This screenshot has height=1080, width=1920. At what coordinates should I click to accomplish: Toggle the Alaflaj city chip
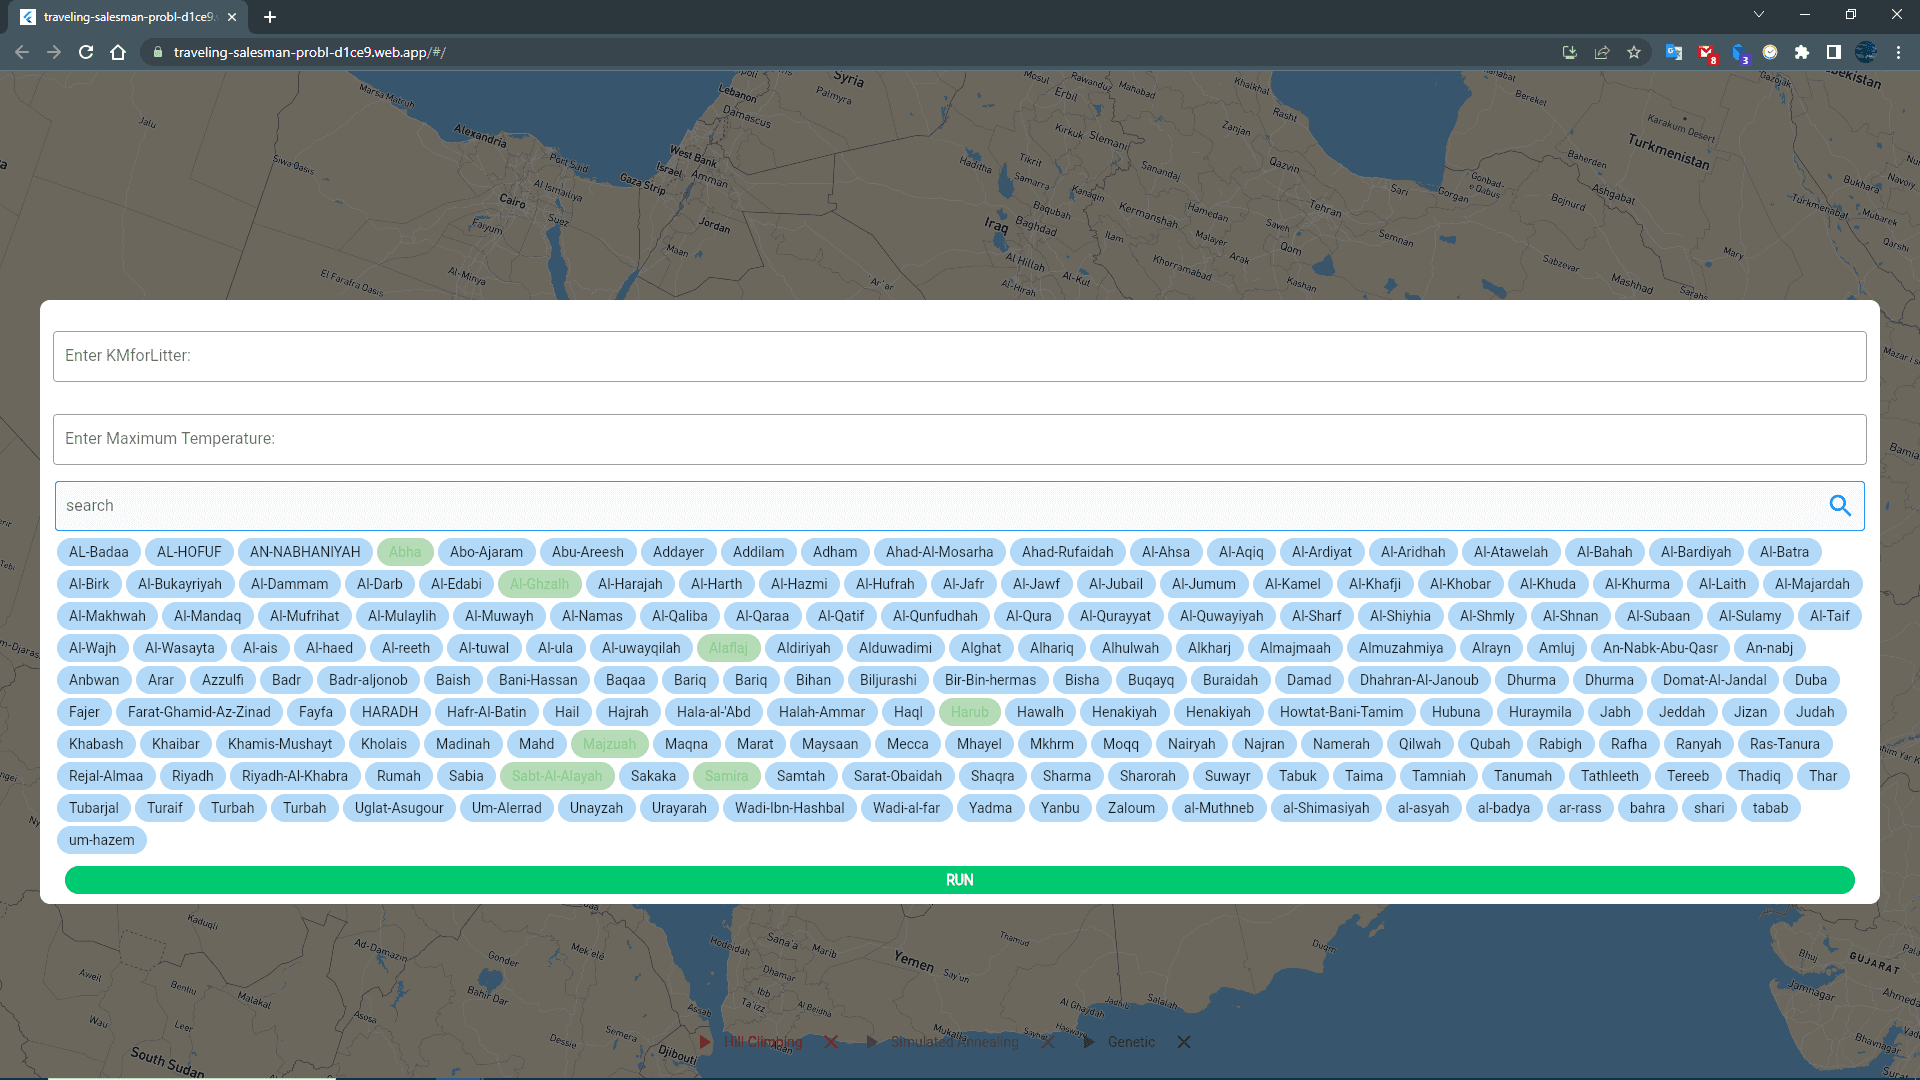click(x=728, y=648)
